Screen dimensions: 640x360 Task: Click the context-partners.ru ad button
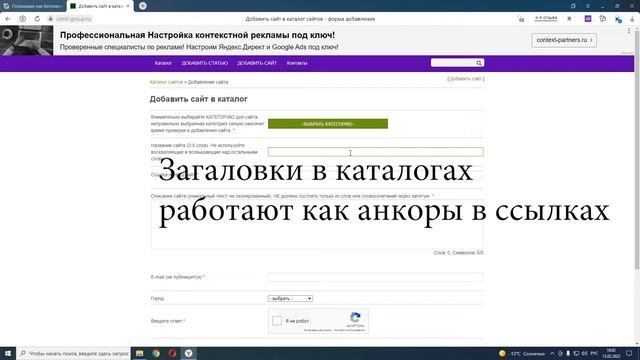pos(564,40)
